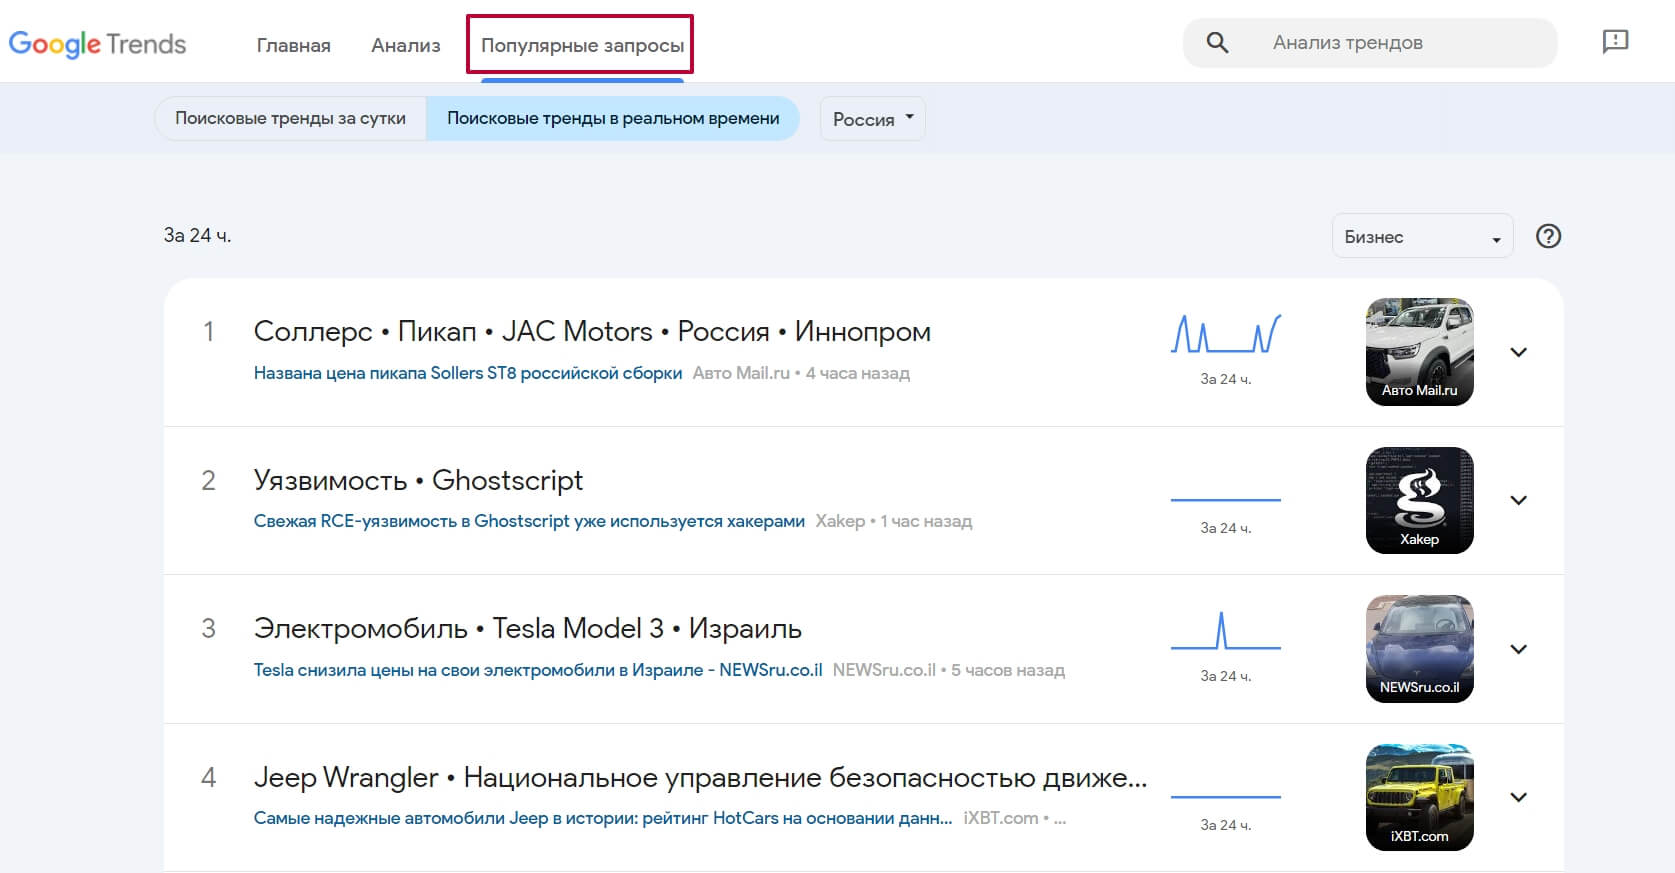1675x873 pixels.
Task: Click the Jeep Wrangler sparkline chart
Action: pos(1225,796)
